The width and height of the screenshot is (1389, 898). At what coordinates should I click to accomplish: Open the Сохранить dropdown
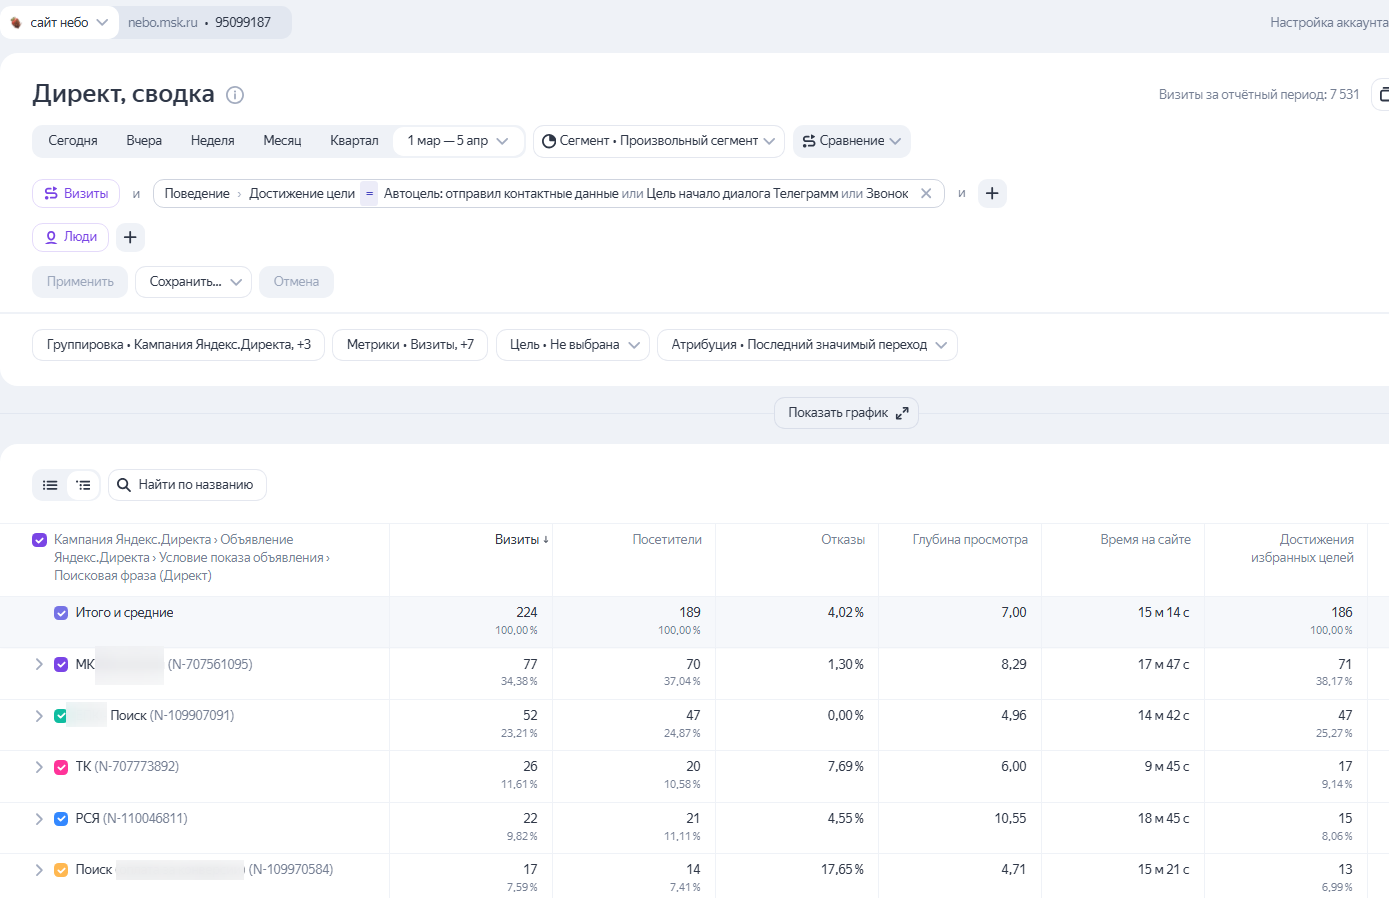click(193, 282)
